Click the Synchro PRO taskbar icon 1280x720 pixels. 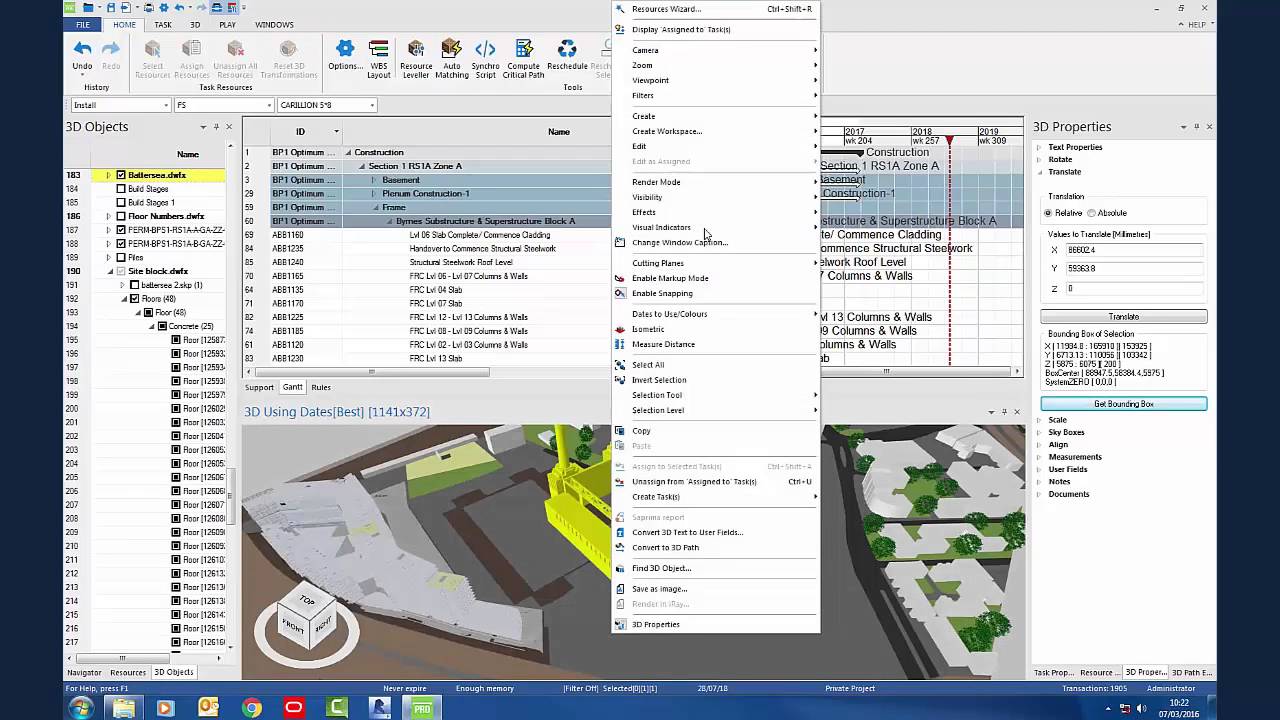tap(421, 708)
